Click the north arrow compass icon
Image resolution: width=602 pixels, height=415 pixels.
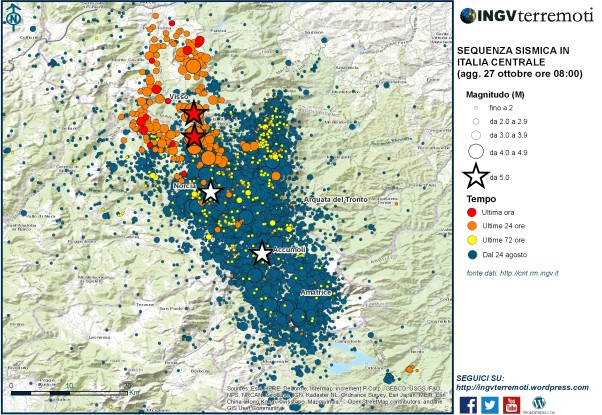14,18
